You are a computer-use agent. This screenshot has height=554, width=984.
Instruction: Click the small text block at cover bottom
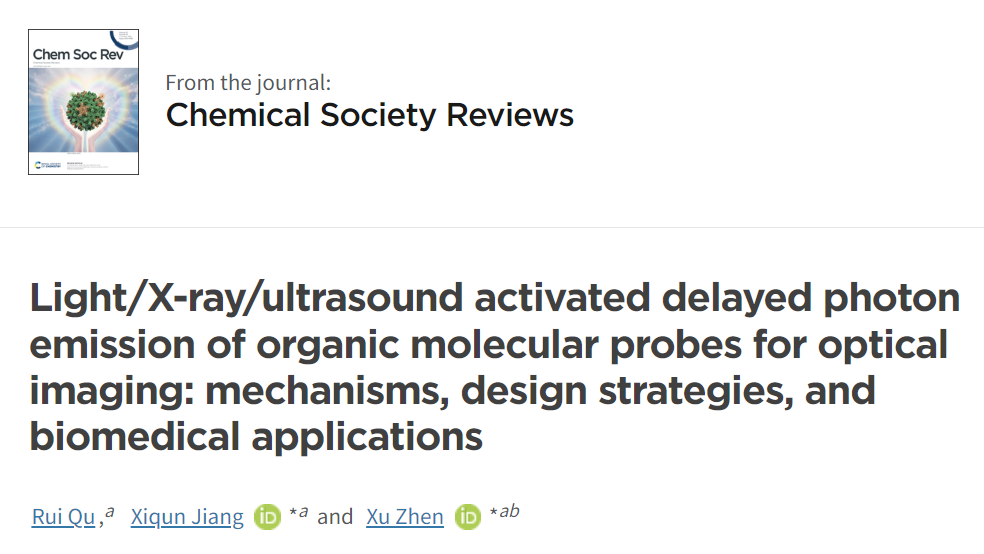click(x=87, y=166)
